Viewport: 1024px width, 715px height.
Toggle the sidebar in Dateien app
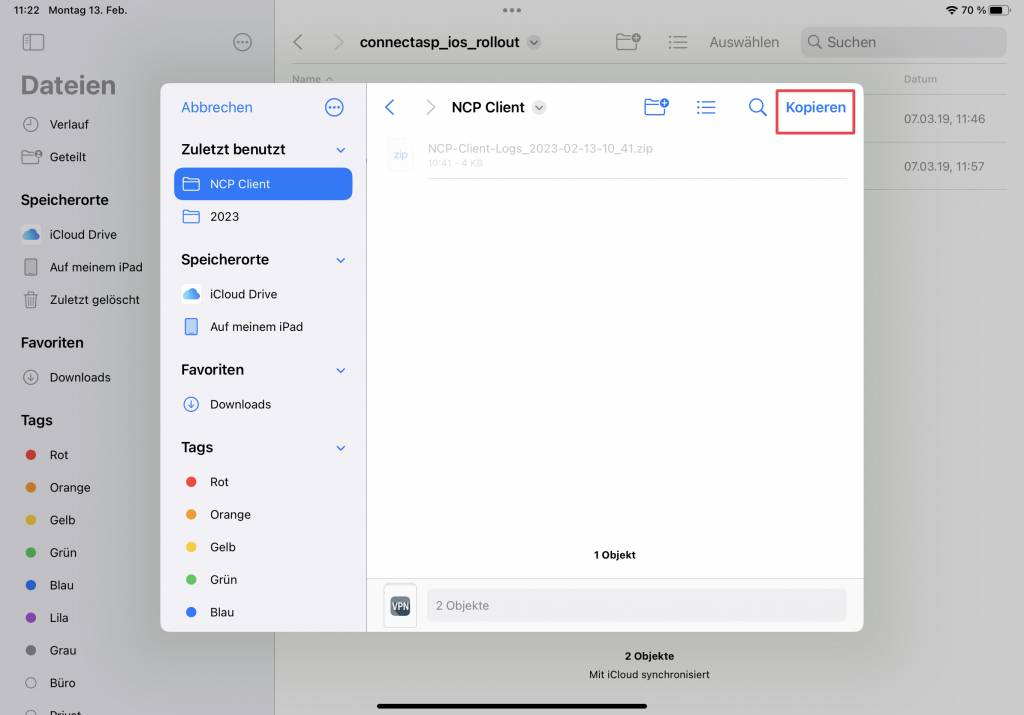pyautogui.click(x=33, y=42)
